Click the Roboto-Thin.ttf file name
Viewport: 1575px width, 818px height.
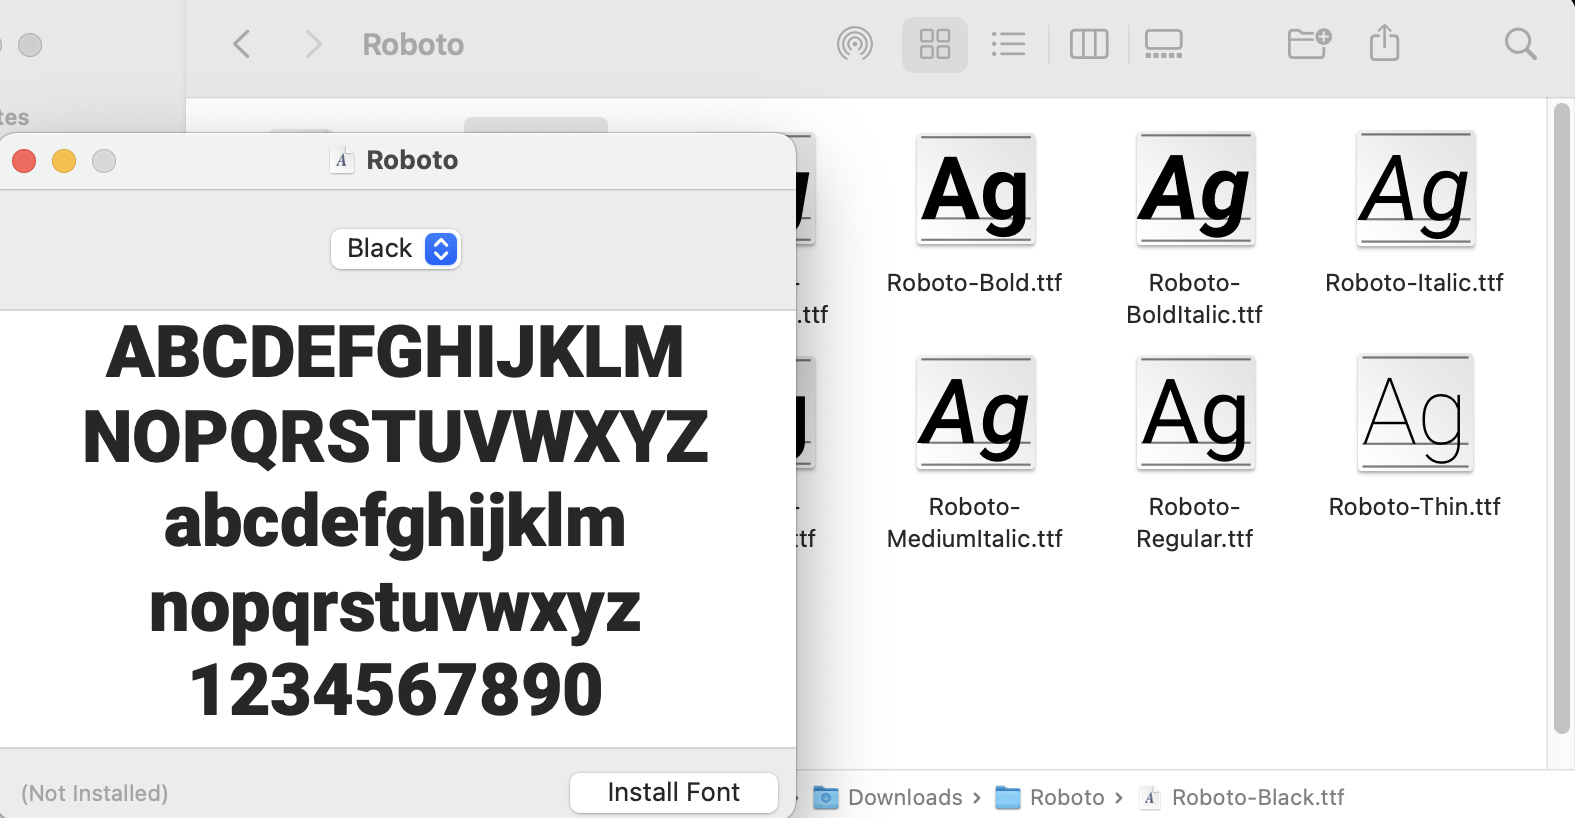coord(1414,507)
